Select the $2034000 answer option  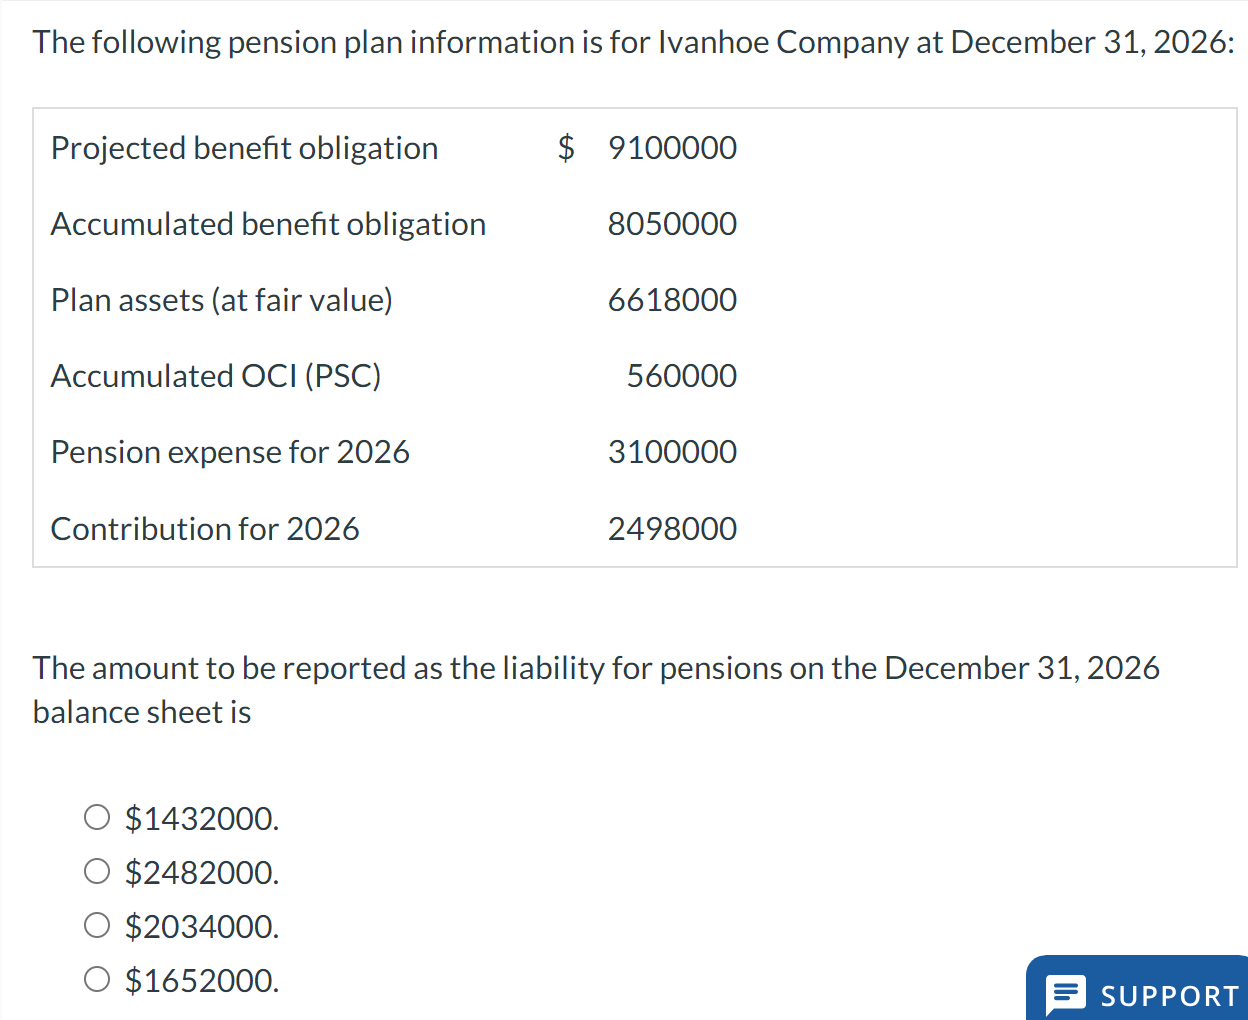pyautogui.click(x=97, y=925)
